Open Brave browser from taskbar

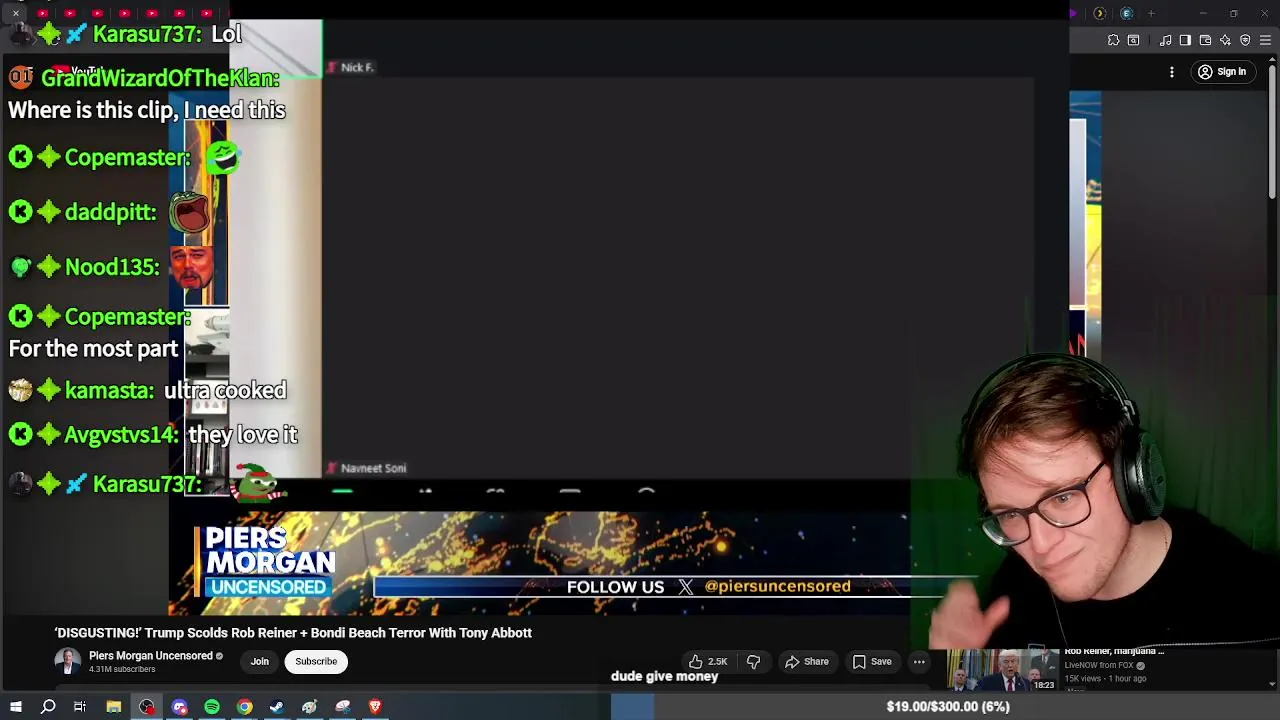pos(375,707)
